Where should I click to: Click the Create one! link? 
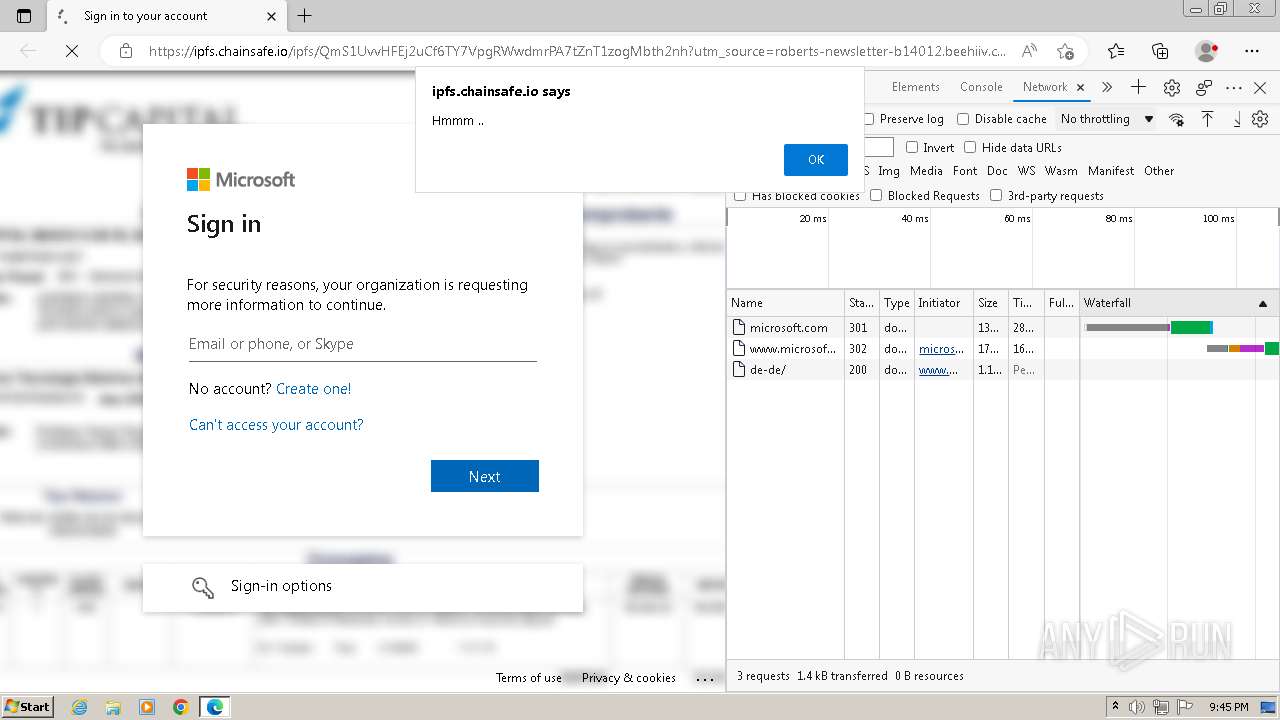click(x=313, y=389)
